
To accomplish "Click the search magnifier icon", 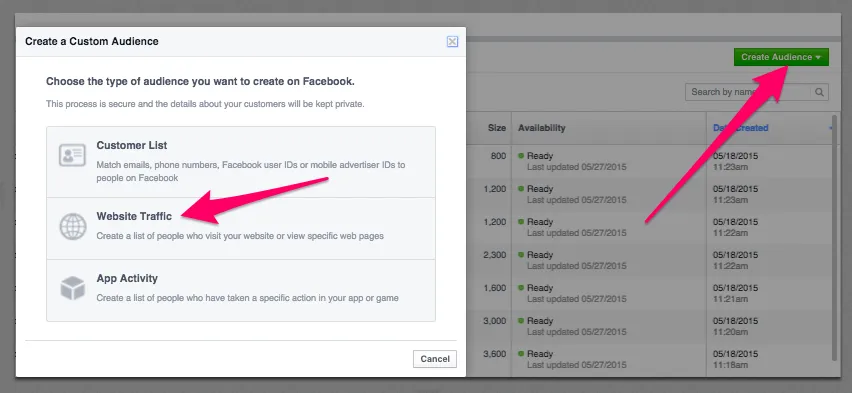I will click(x=819, y=92).
